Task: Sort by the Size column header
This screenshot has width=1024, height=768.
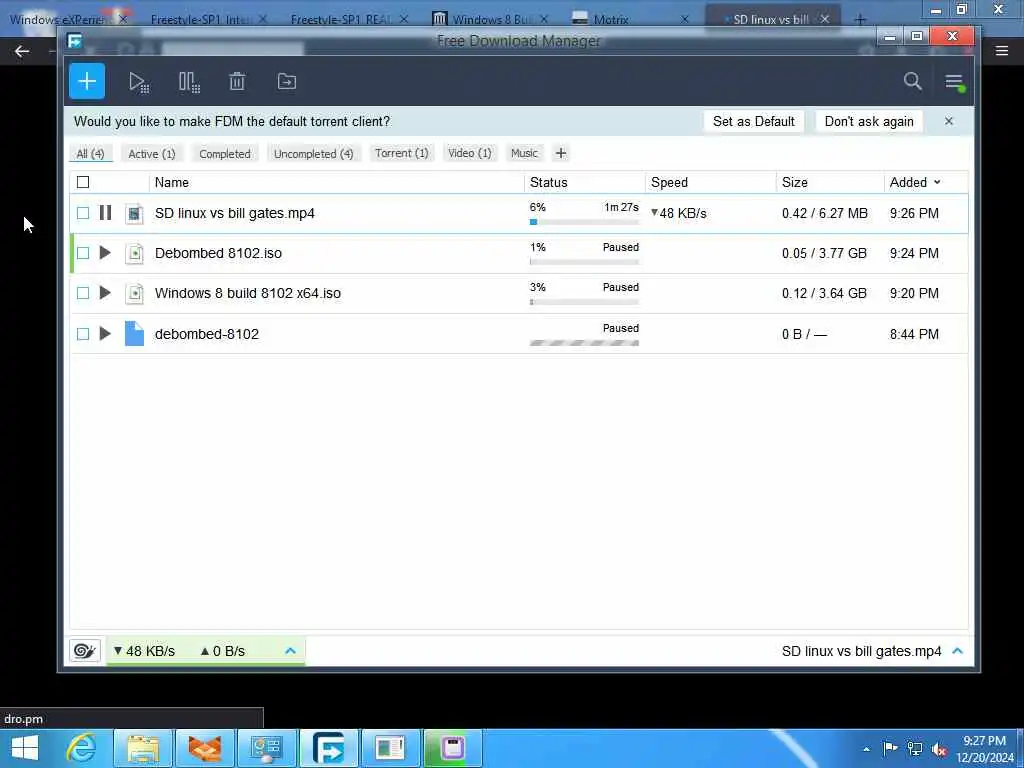Action: (x=829, y=182)
